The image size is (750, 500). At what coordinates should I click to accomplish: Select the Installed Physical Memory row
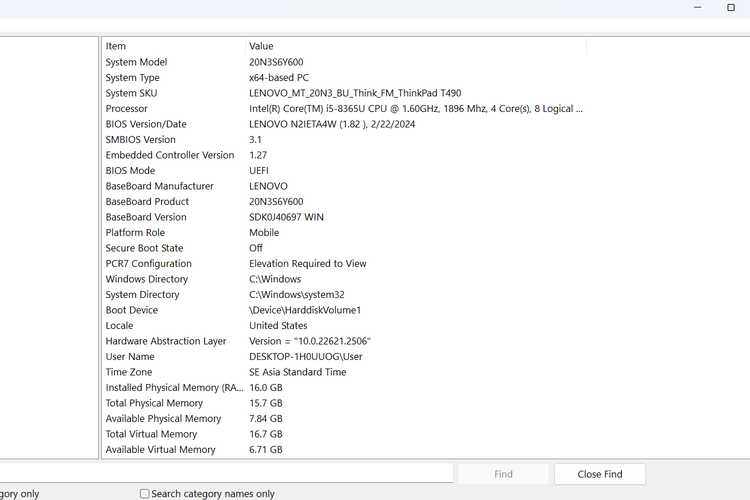coord(173,388)
